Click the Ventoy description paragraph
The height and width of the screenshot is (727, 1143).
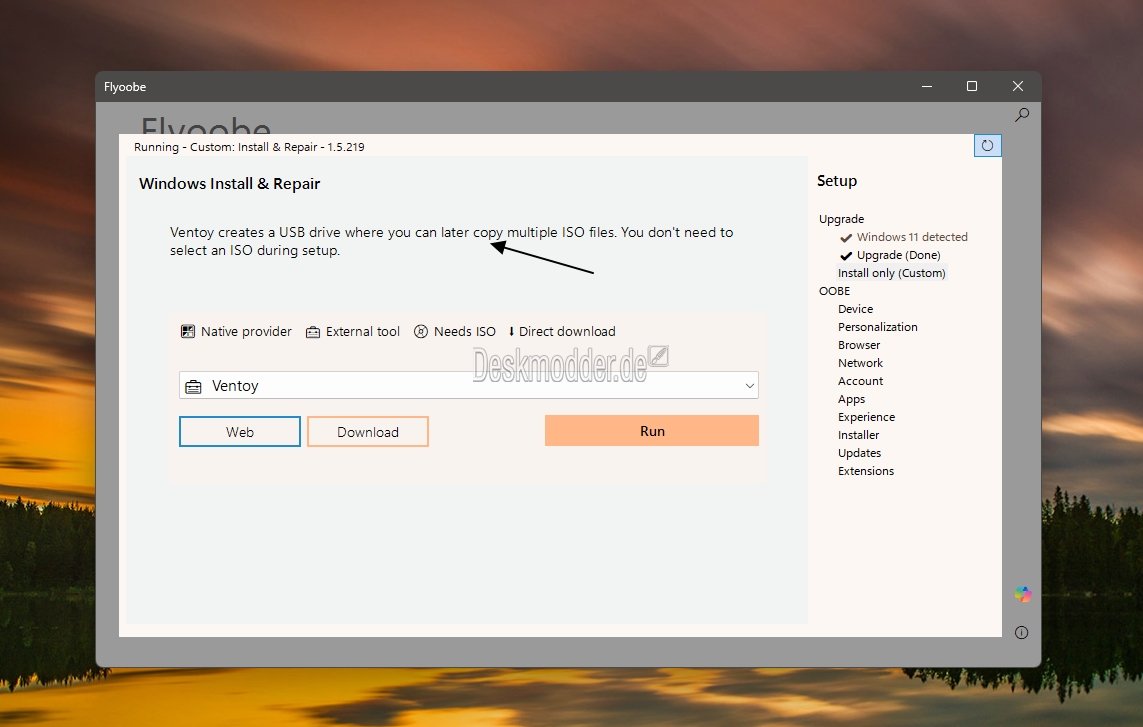(451, 241)
